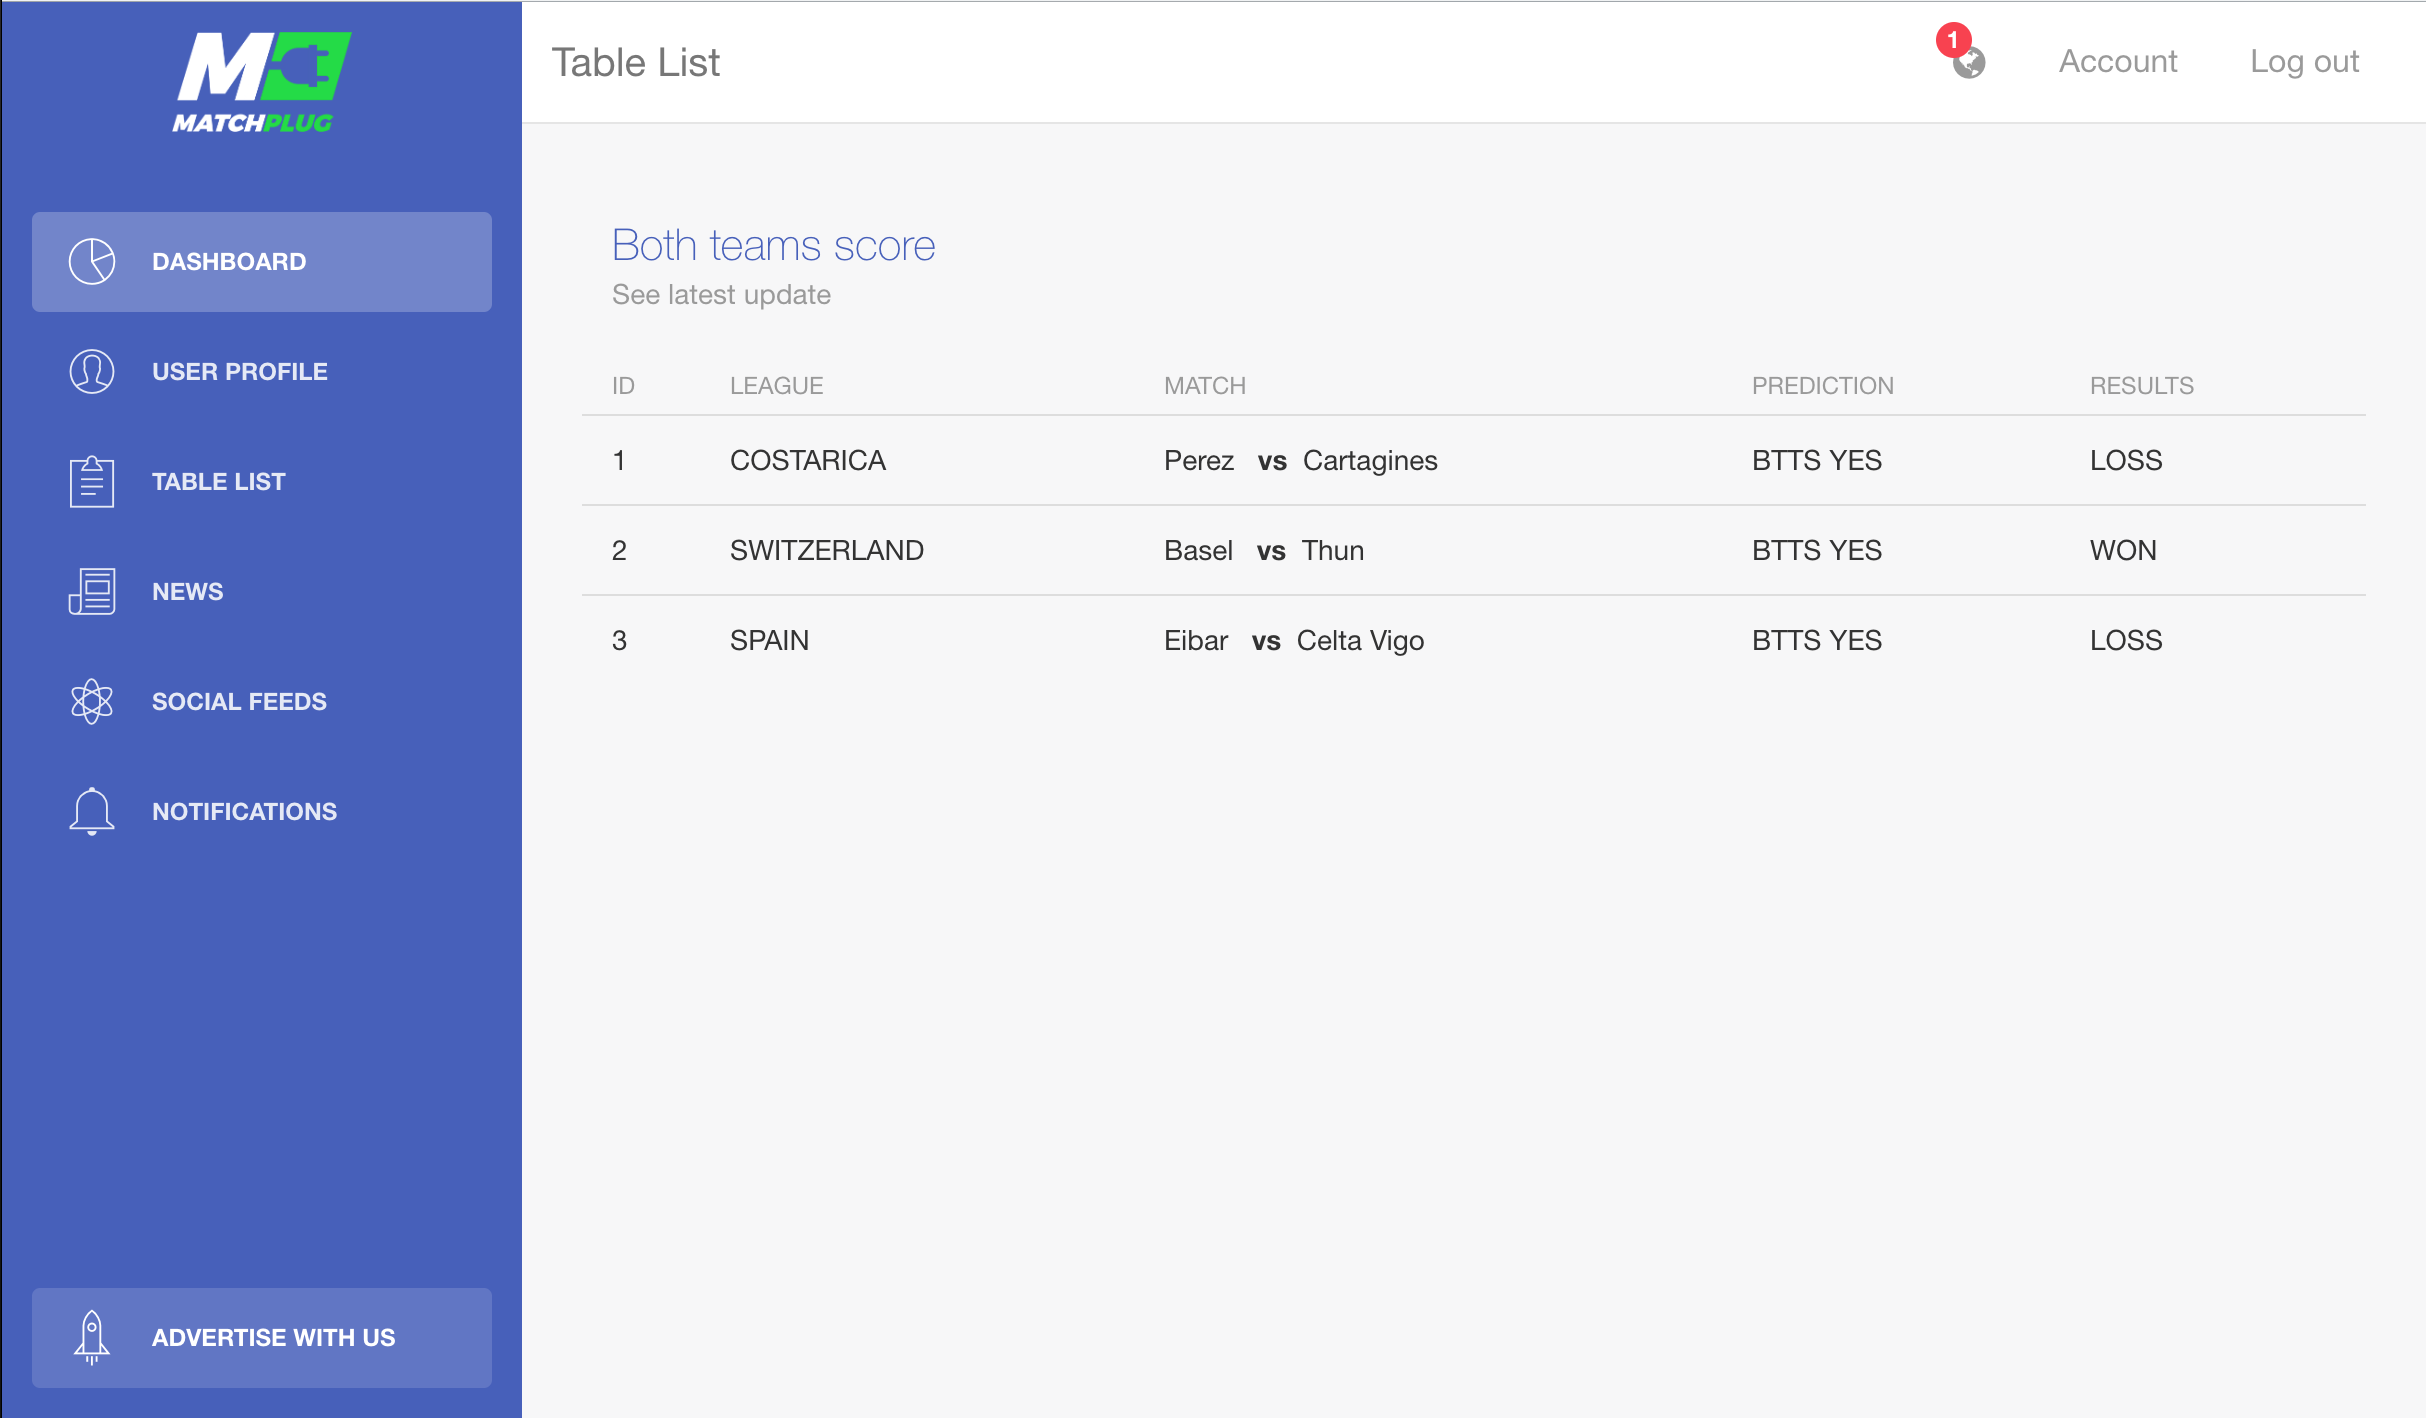Screen dimensions: 2426x1418
Task: Click BTTS YES in the COSTARICA row
Action: pyautogui.click(x=1816, y=460)
